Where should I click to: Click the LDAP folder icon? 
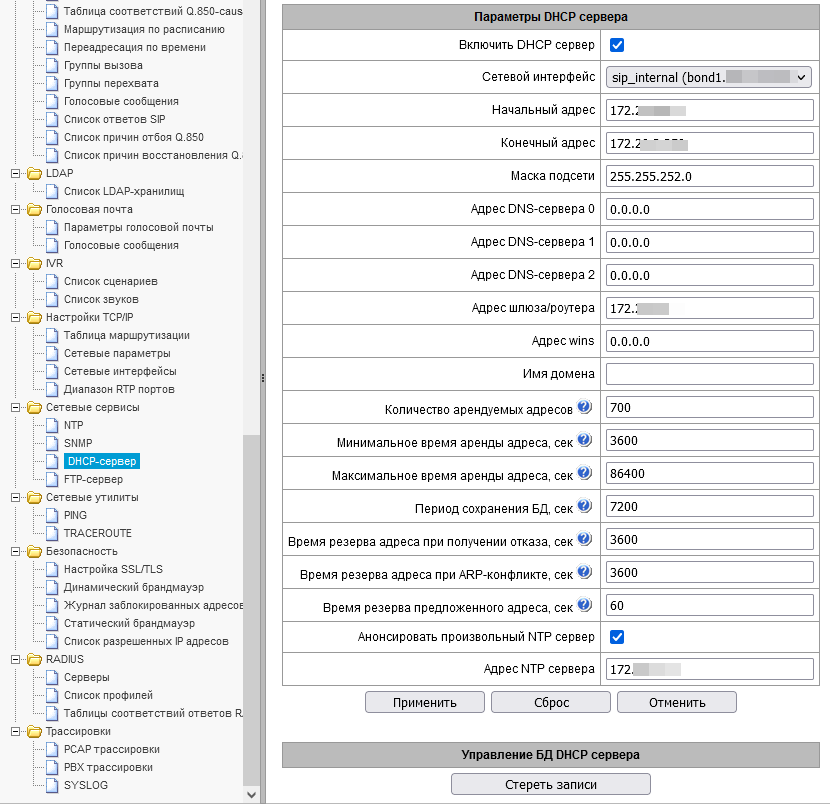[x=34, y=173]
